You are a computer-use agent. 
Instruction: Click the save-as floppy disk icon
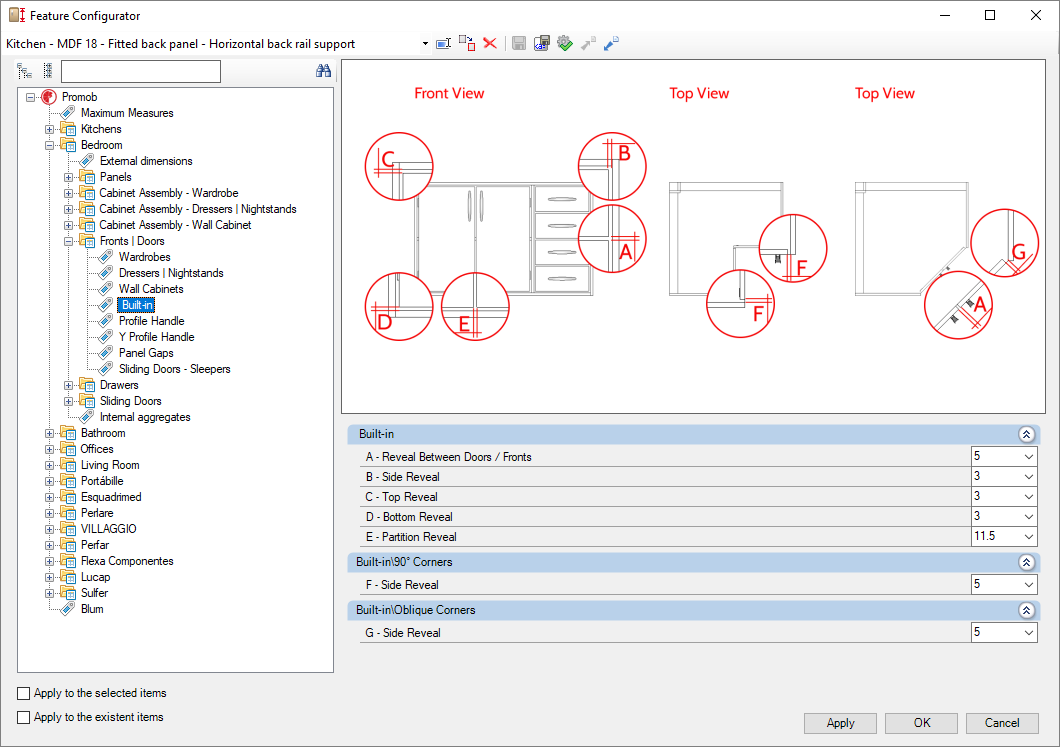click(x=541, y=44)
